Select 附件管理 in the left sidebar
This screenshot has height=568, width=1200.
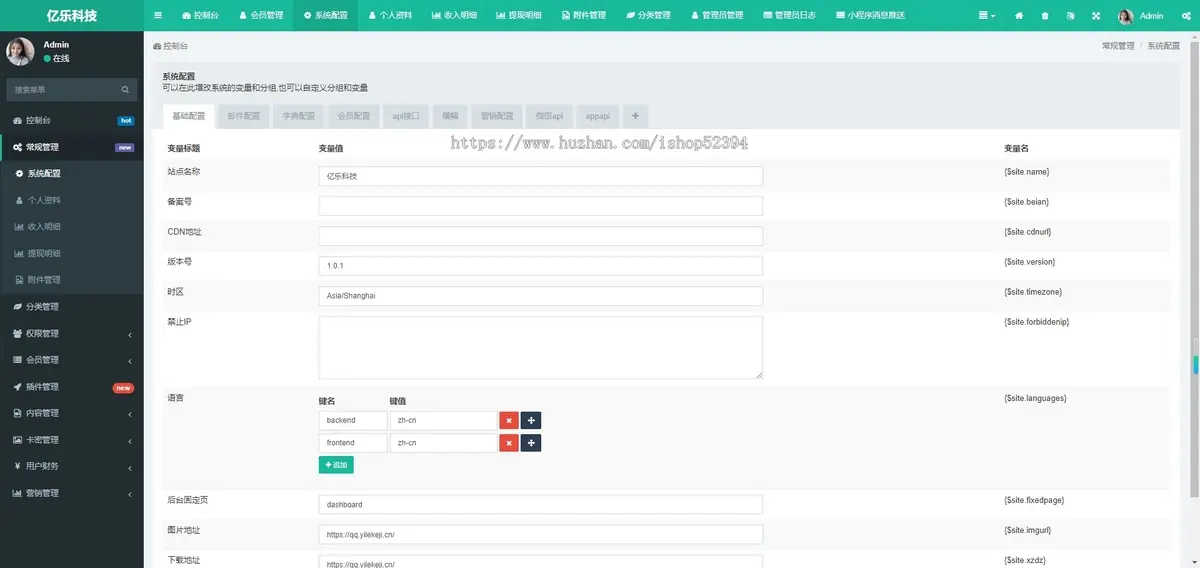click(x=72, y=279)
